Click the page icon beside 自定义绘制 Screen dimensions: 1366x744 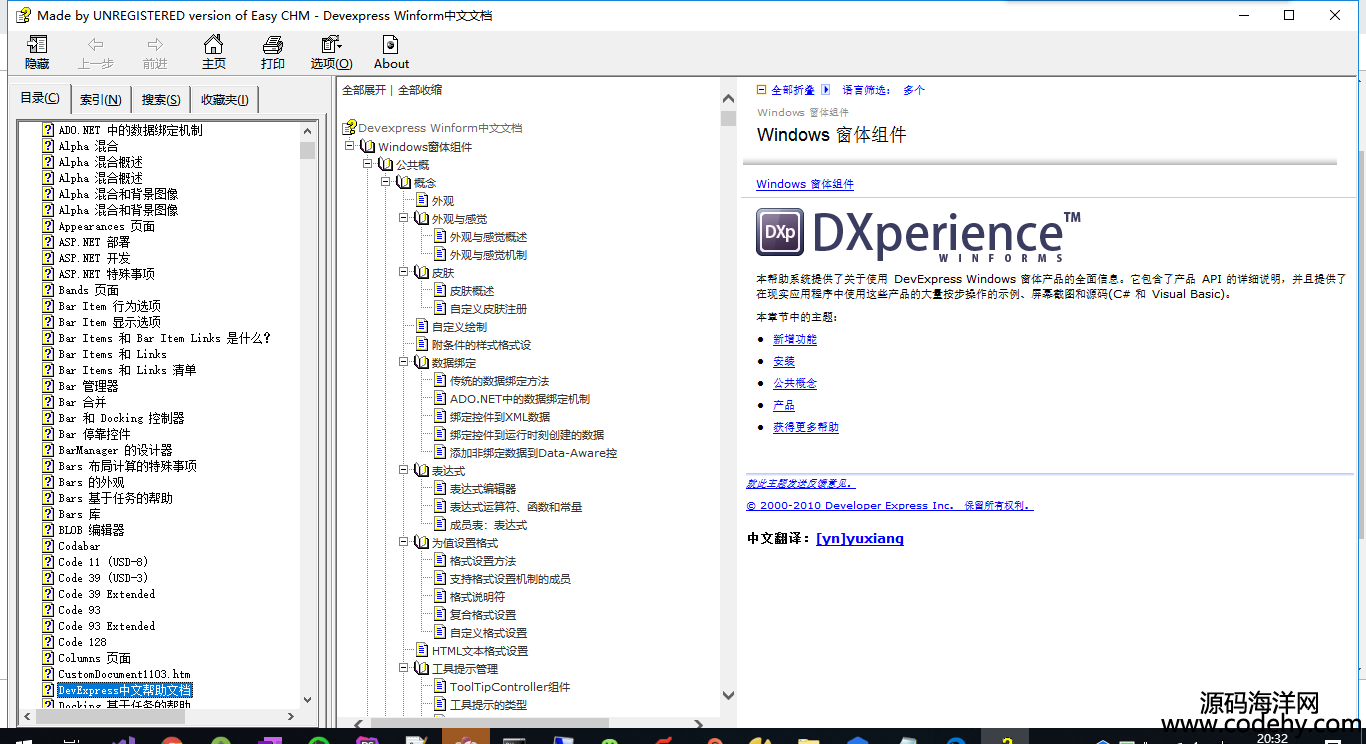(423, 327)
